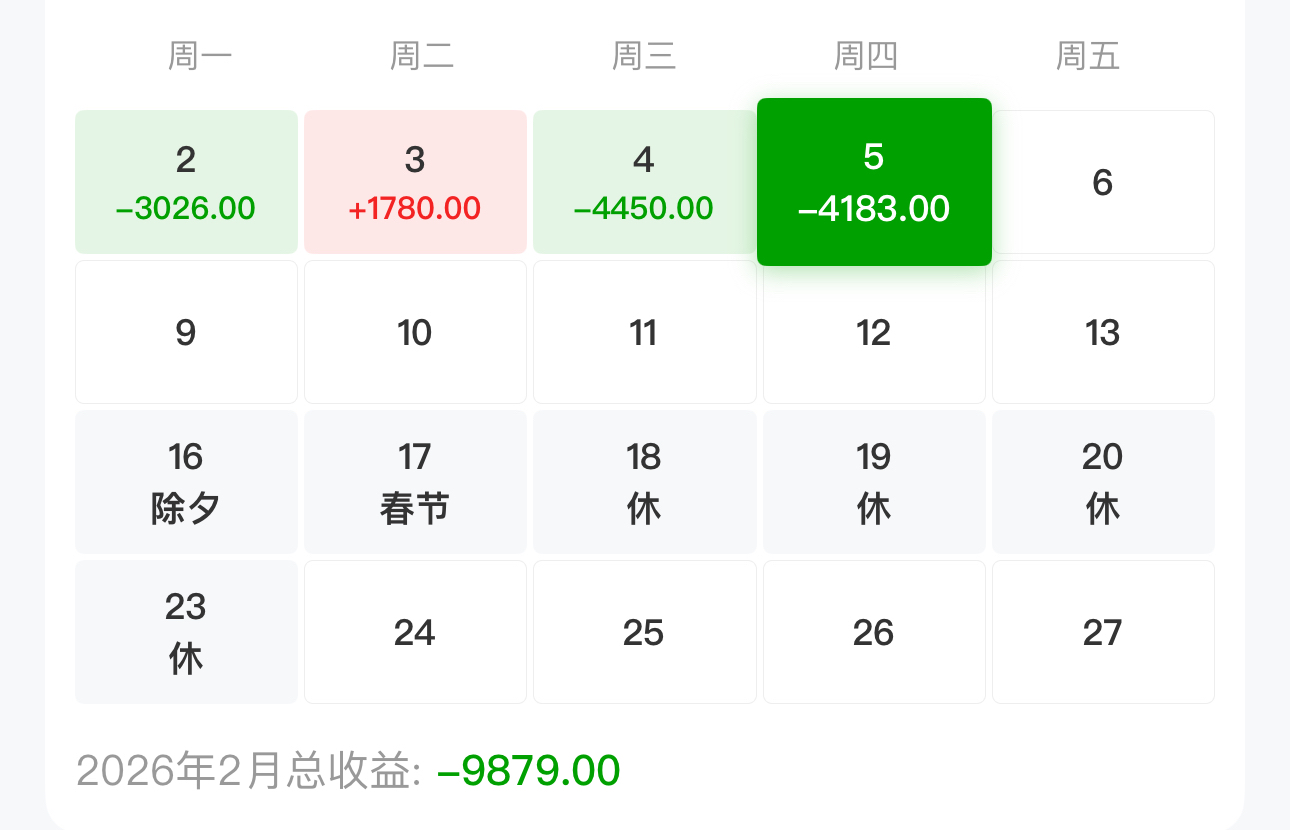Click monthly total -9879.00 value
Viewport: 1290px width, 830px height.
[529, 771]
